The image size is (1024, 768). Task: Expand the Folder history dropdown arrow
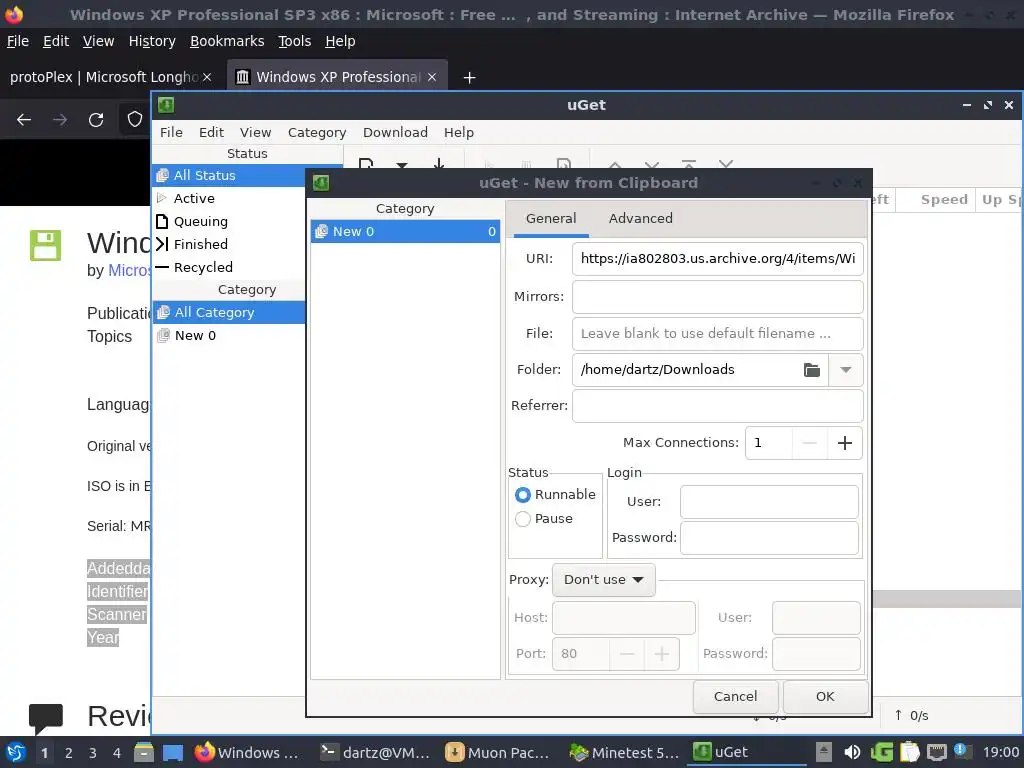click(846, 370)
